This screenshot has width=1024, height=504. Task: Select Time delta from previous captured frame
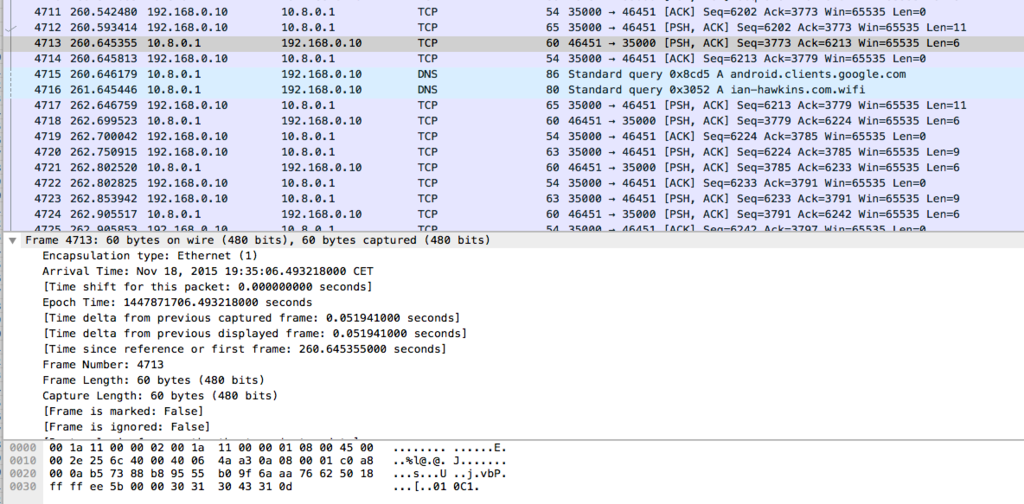click(250, 317)
